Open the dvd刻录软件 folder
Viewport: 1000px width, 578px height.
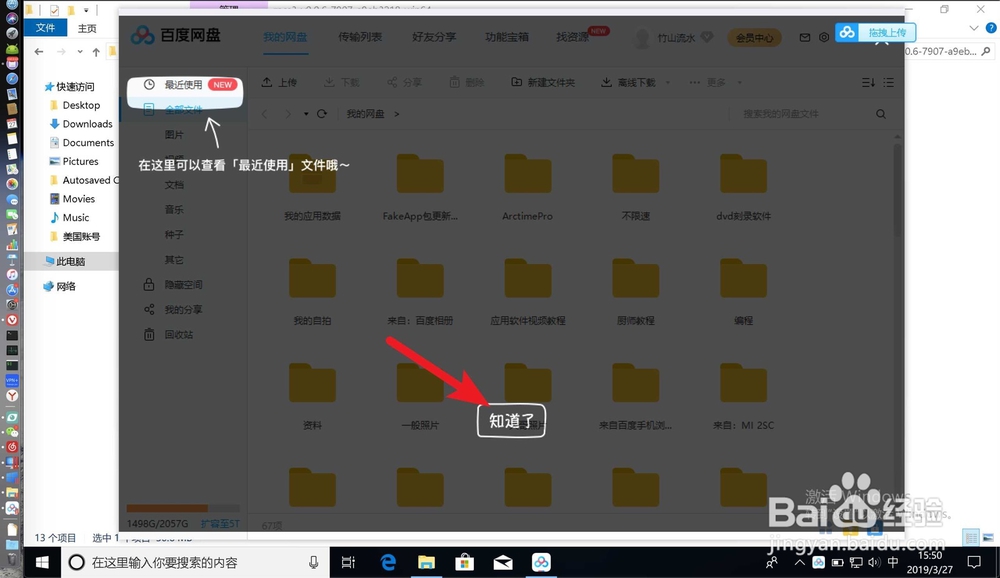point(743,187)
